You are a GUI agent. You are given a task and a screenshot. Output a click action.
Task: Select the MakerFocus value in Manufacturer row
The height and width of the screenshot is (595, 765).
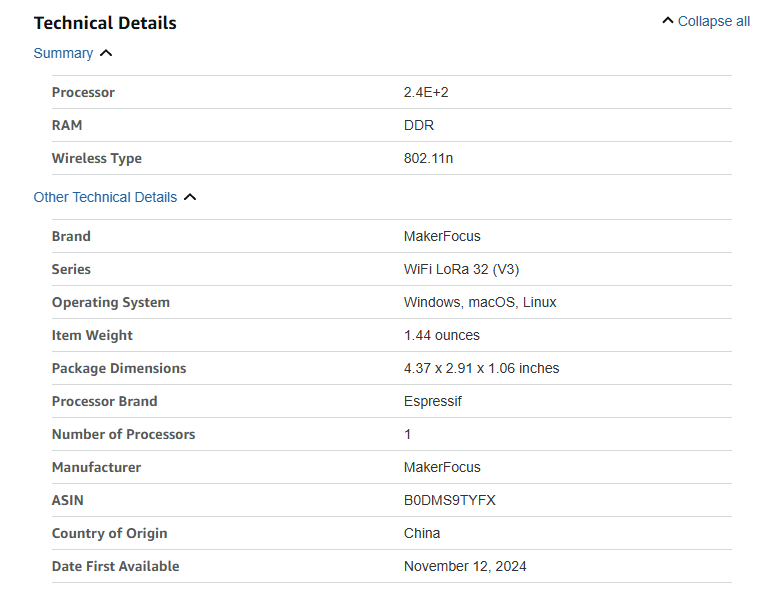[x=442, y=467]
